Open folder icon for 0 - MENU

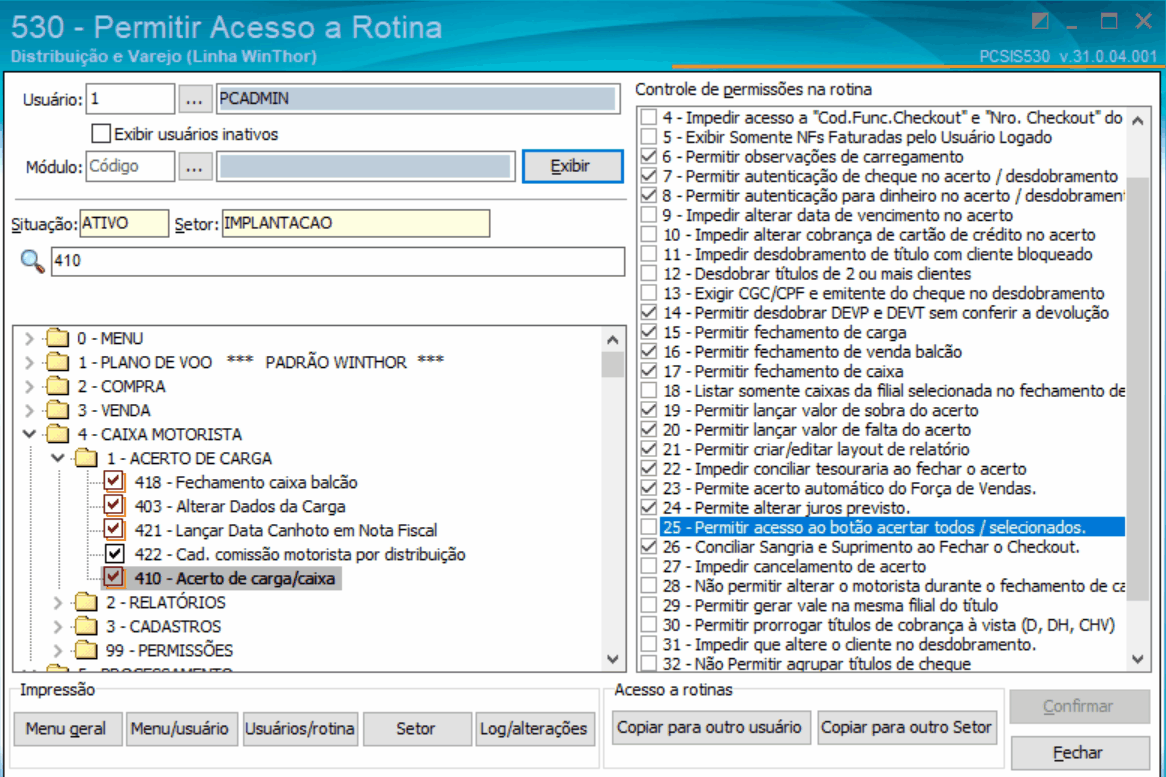(x=57, y=338)
